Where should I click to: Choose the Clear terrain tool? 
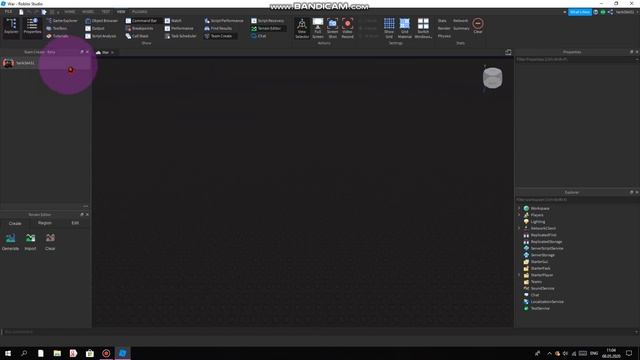tap(50, 242)
